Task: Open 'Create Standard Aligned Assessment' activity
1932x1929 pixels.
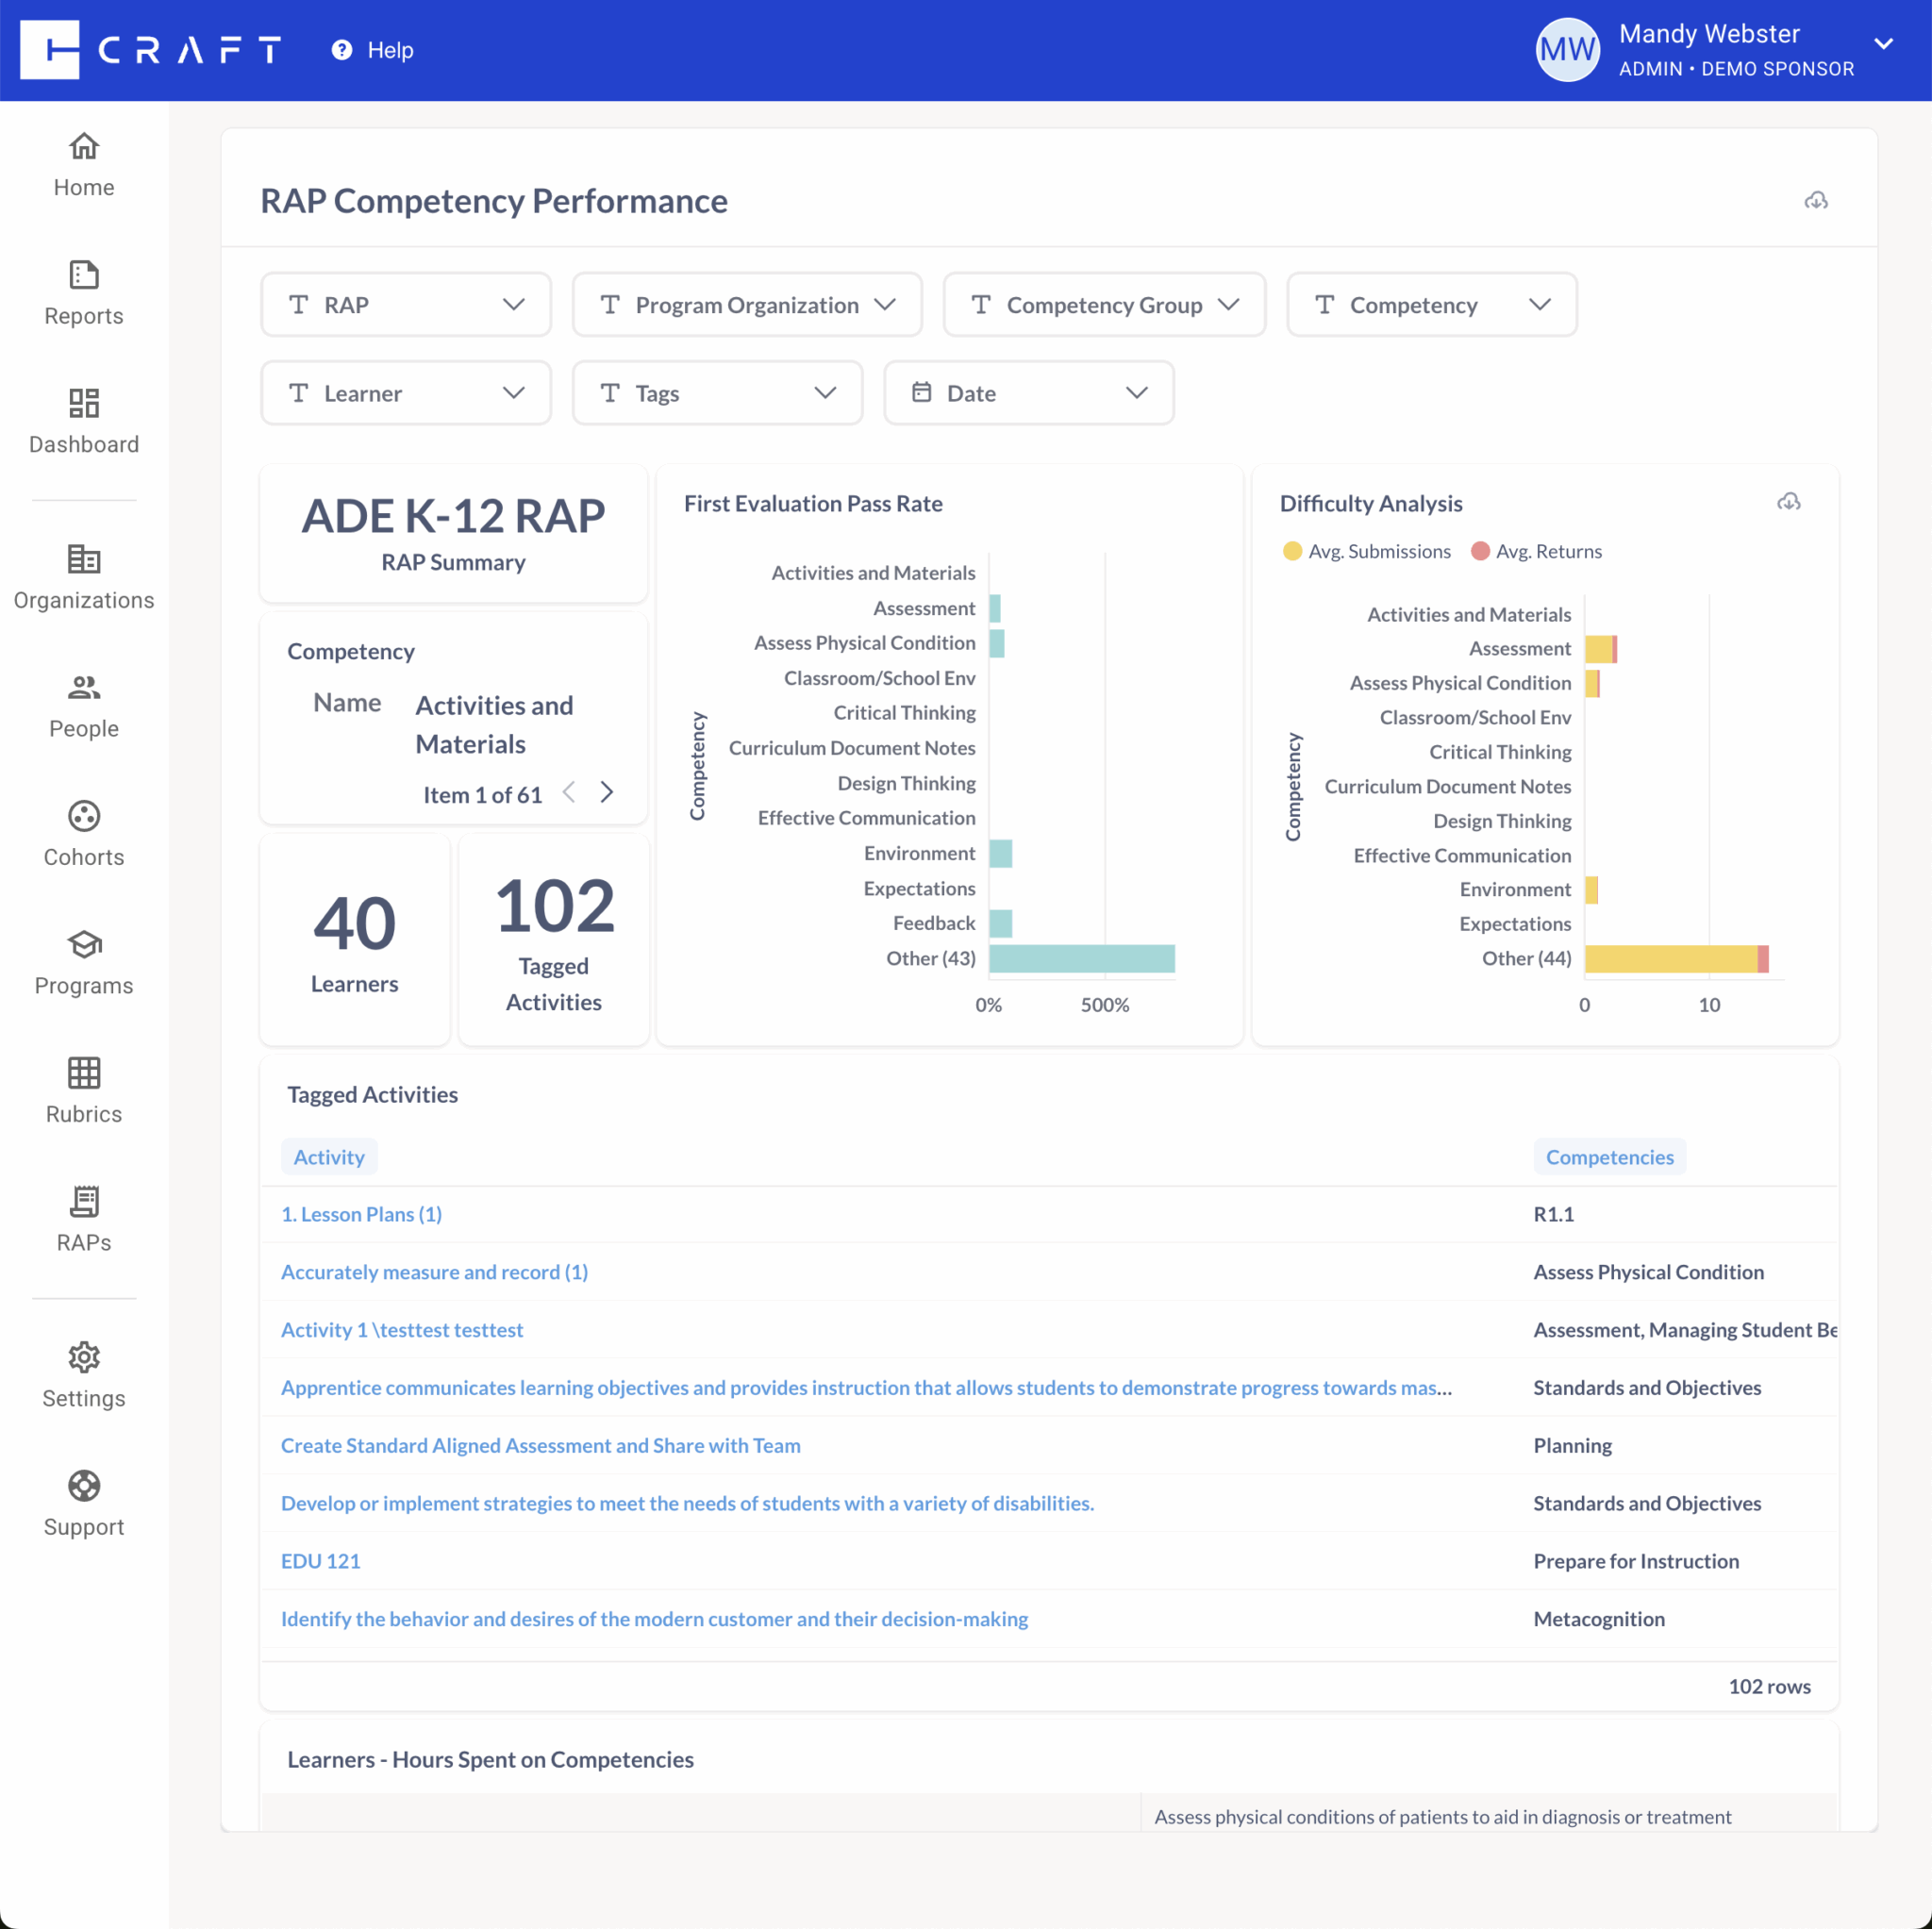Action: 540,1446
